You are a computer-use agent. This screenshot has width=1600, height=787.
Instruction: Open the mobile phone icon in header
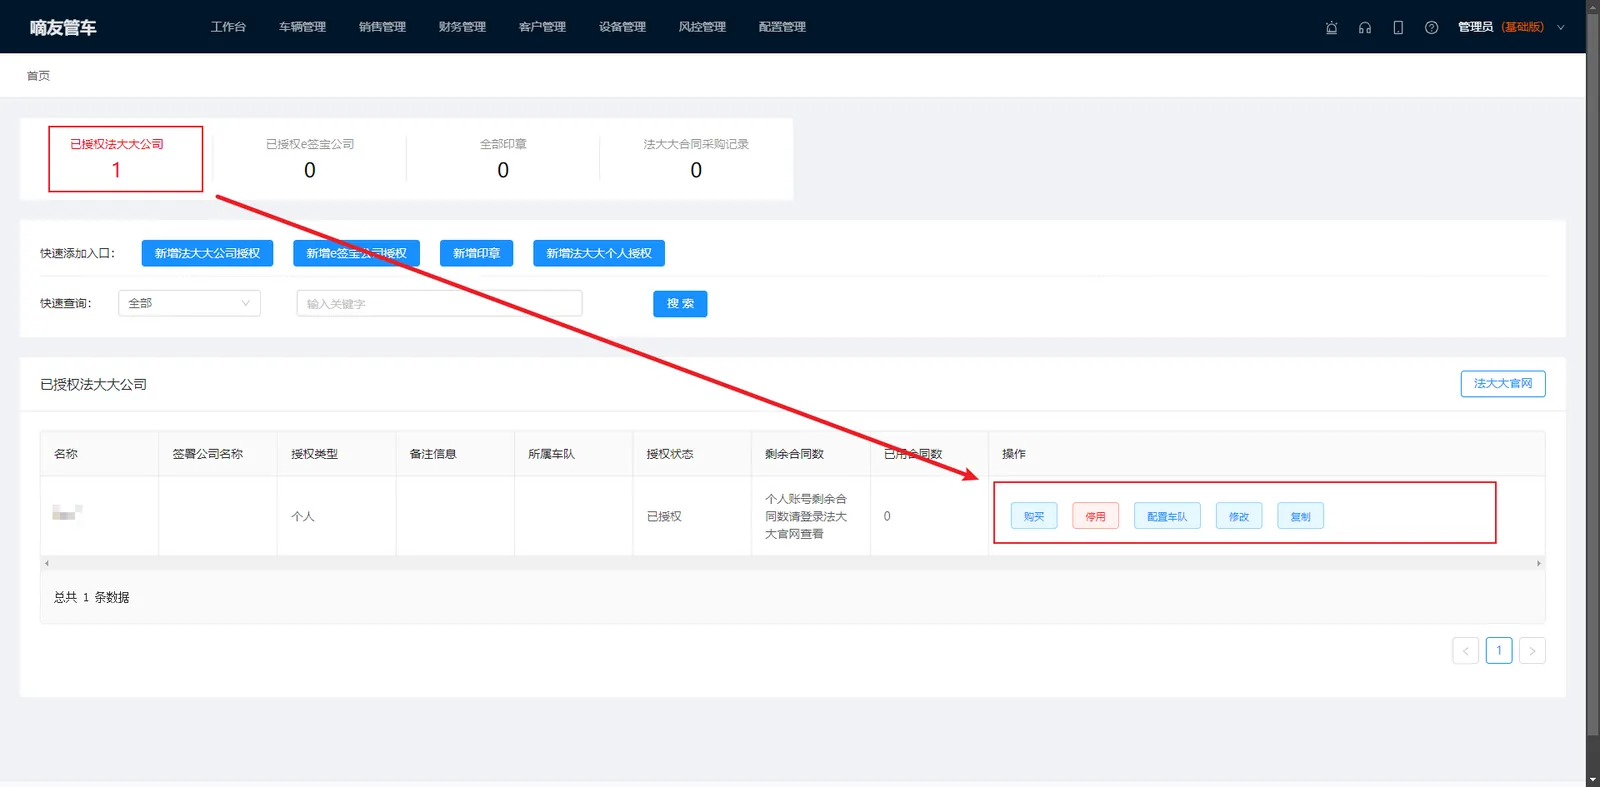coord(1398,28)
